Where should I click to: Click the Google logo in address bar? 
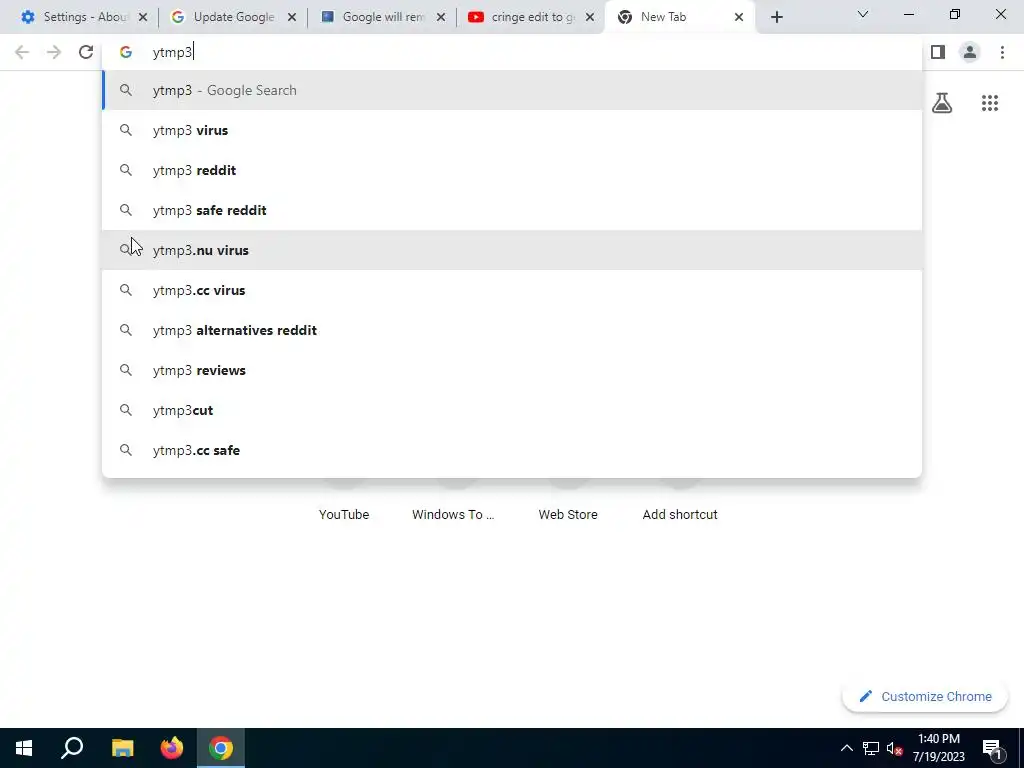click(125, 52)
